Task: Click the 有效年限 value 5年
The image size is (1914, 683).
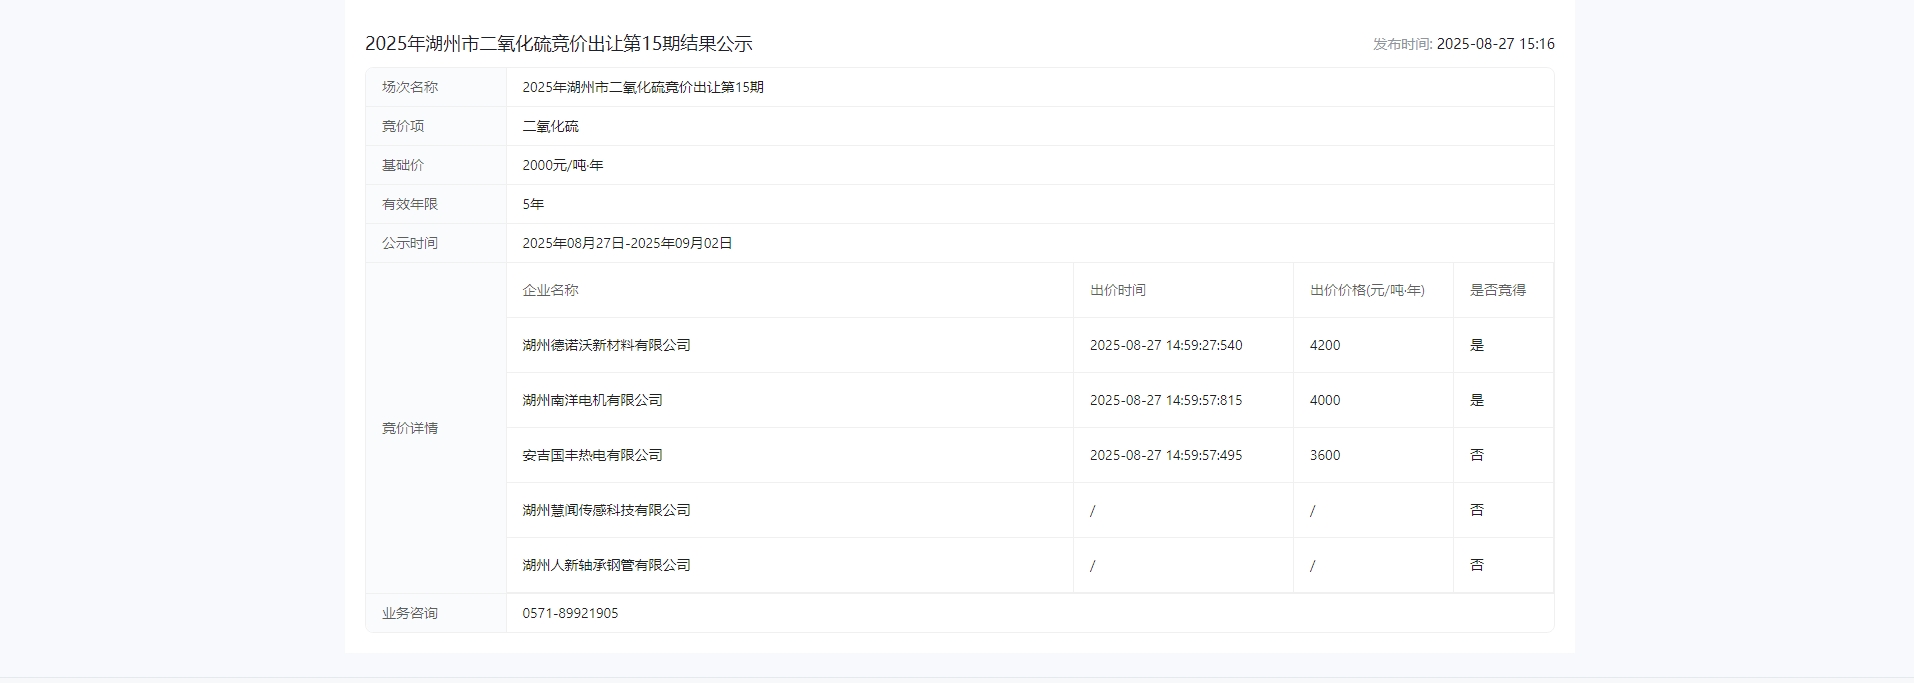Action: pyautogui.click(x=533, y=204)
